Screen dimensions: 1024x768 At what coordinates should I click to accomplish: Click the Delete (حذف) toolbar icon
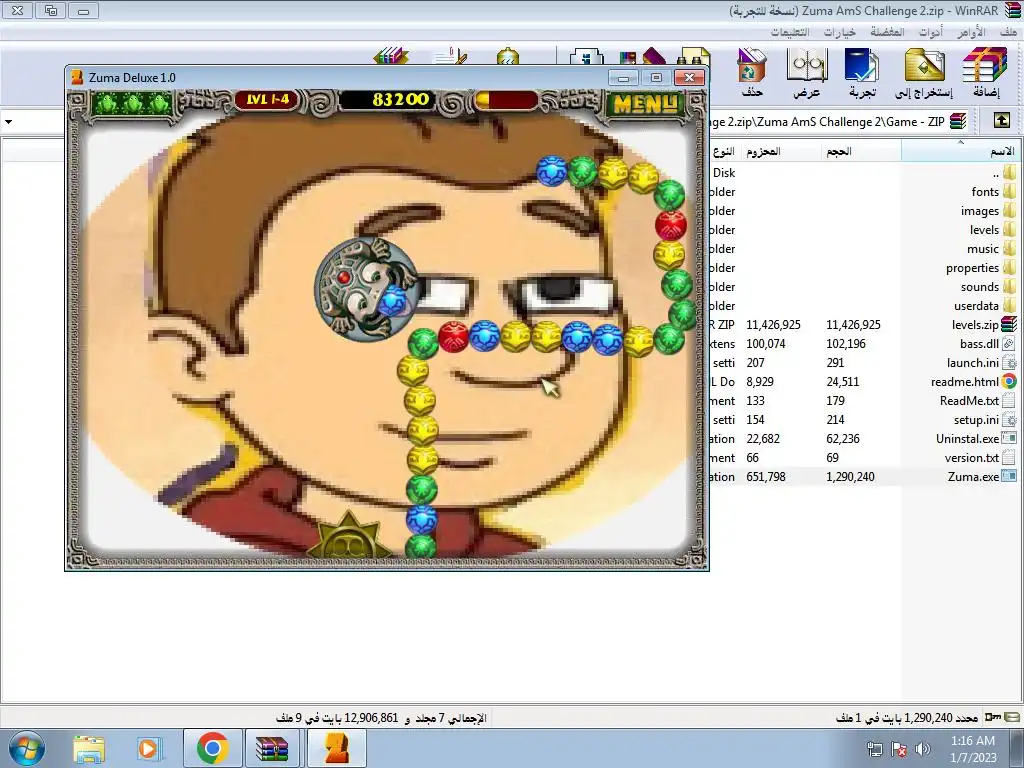coord(752,72)
